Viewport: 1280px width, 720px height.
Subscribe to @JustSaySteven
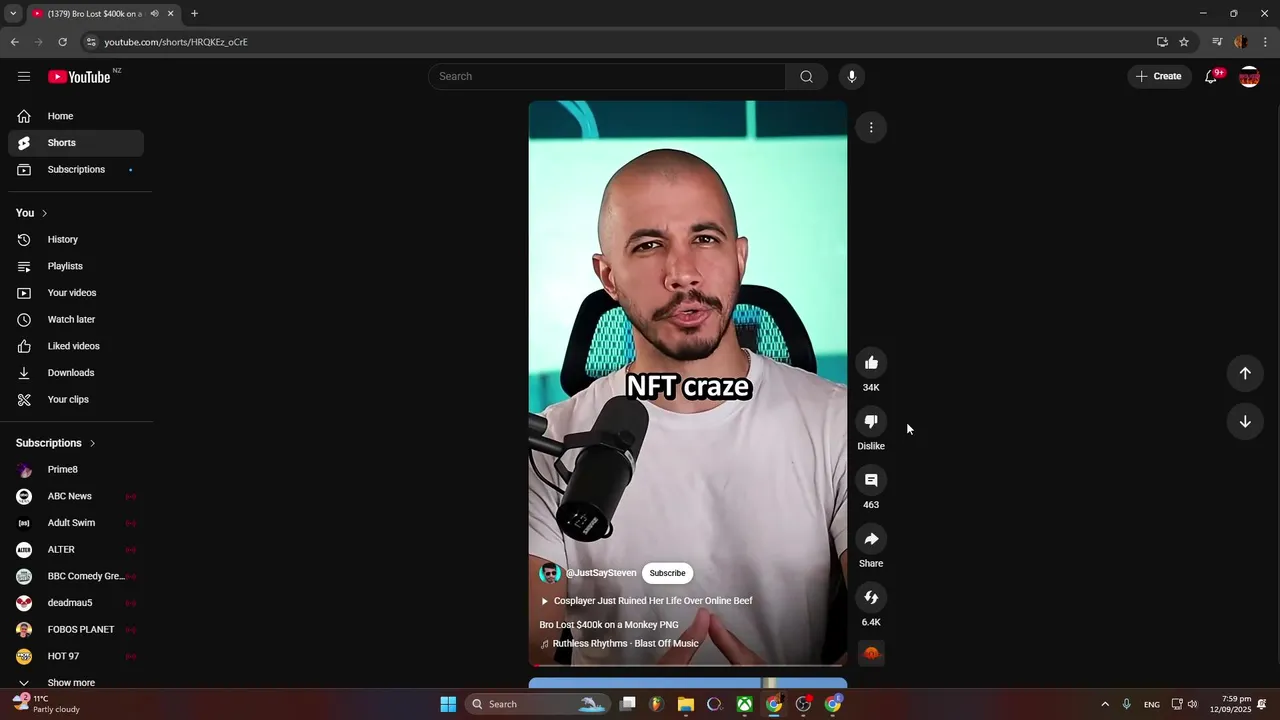[667, 573]
